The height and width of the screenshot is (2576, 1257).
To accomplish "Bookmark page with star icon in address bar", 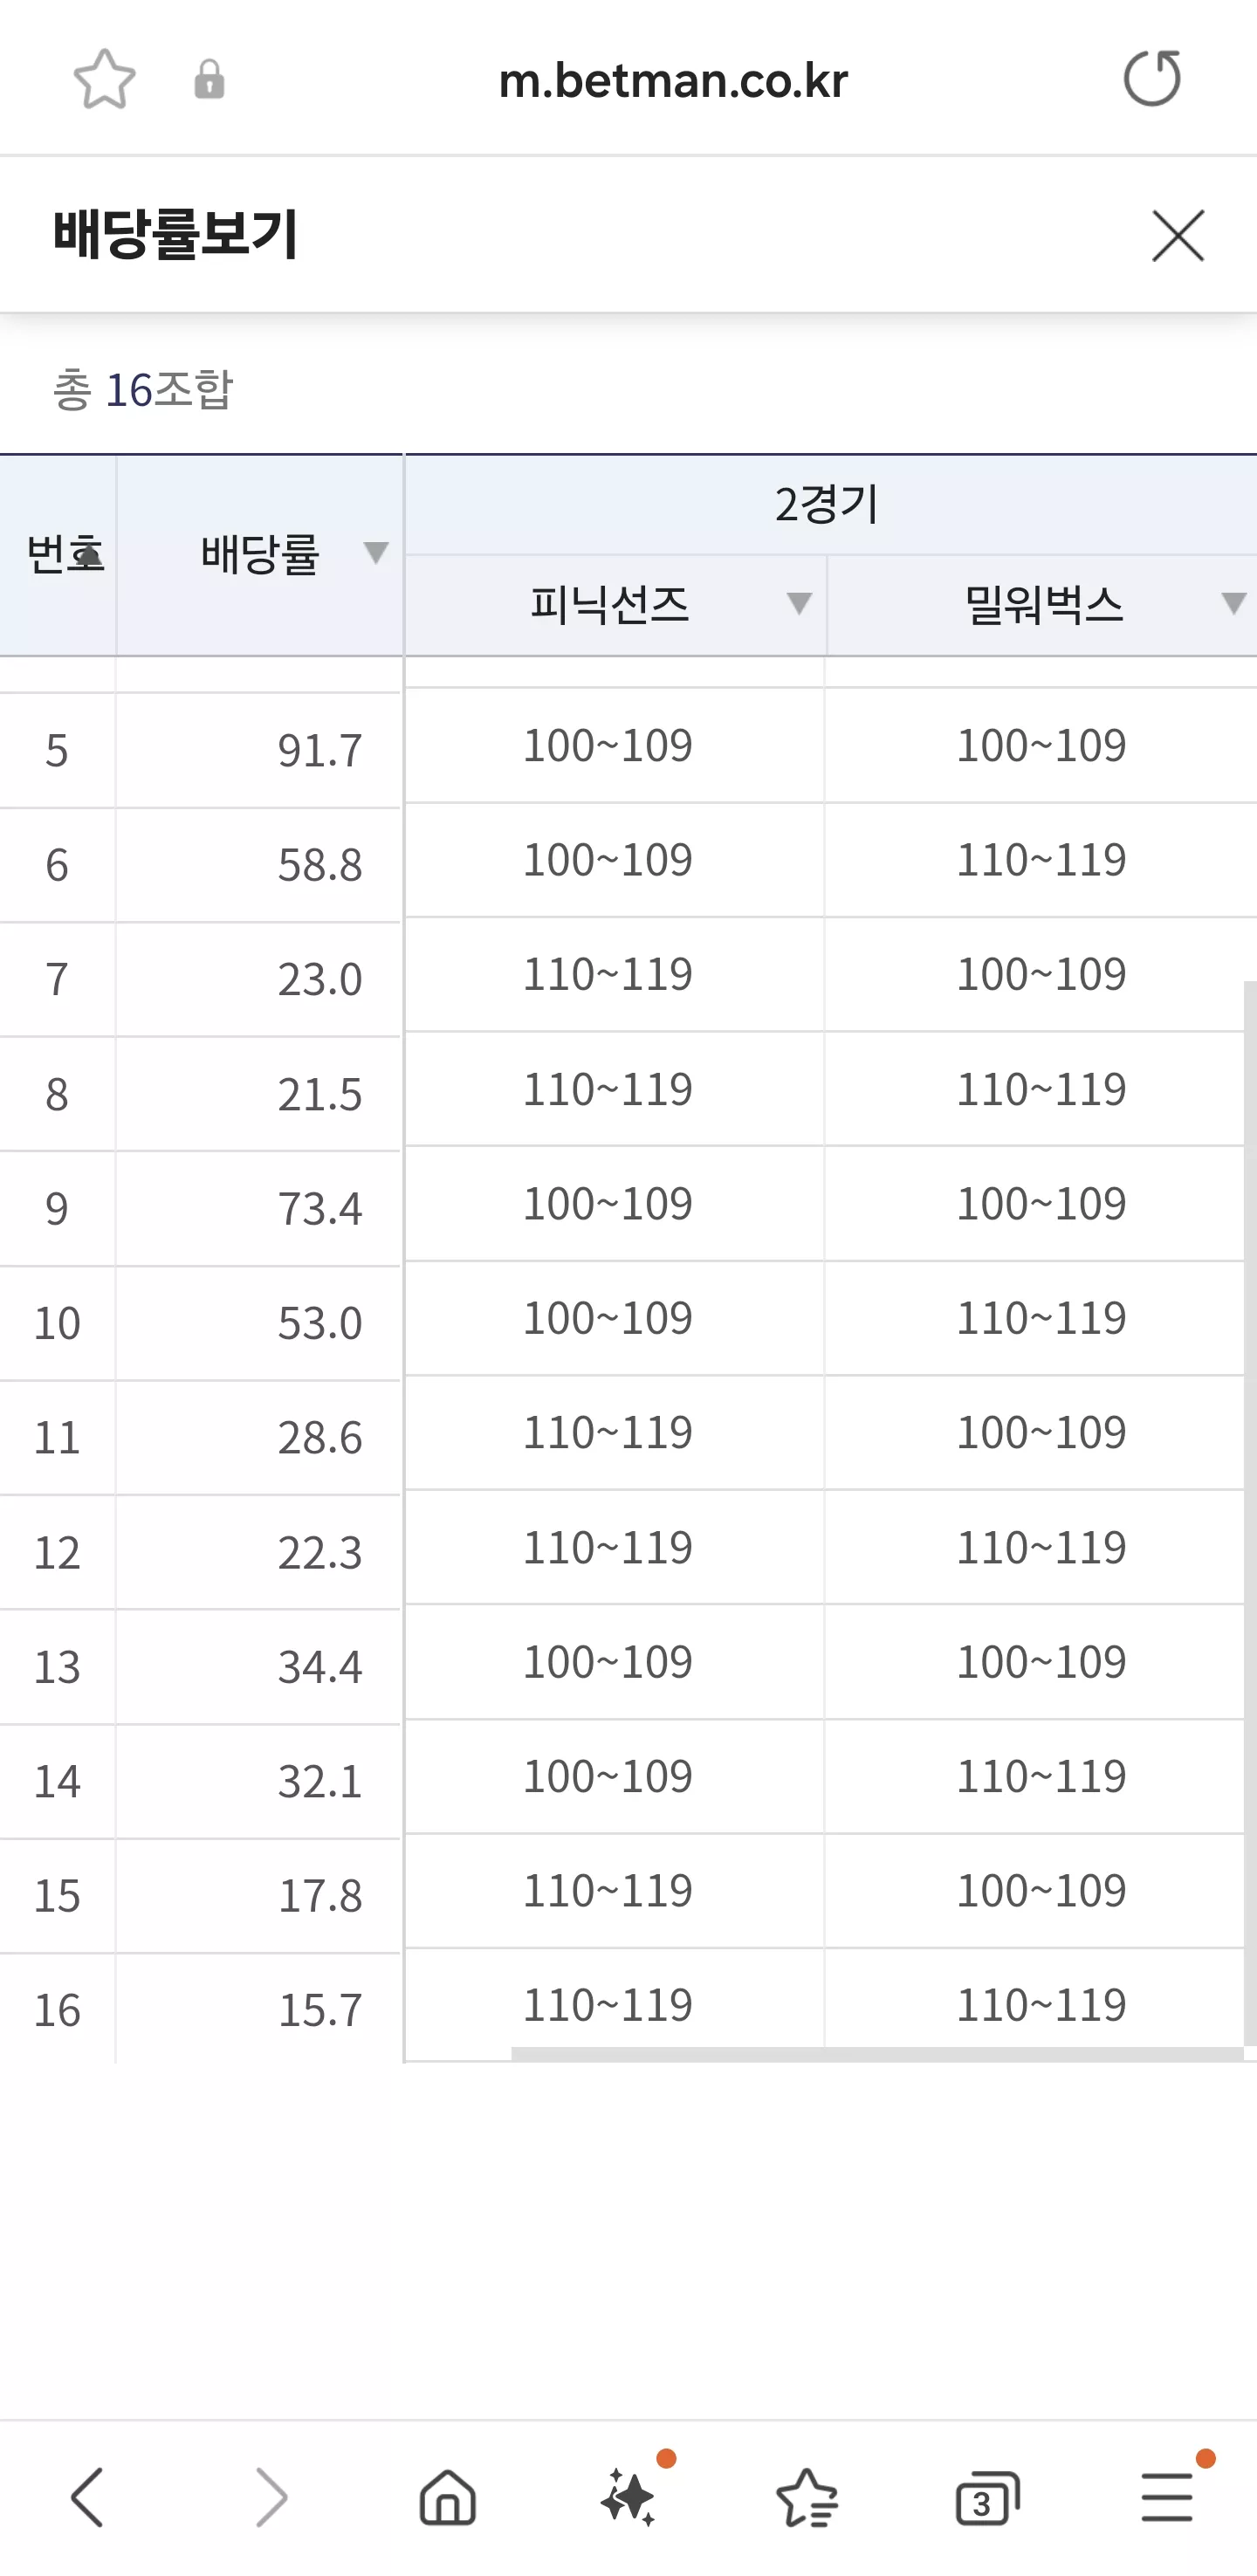I will [x=104, y=79].
